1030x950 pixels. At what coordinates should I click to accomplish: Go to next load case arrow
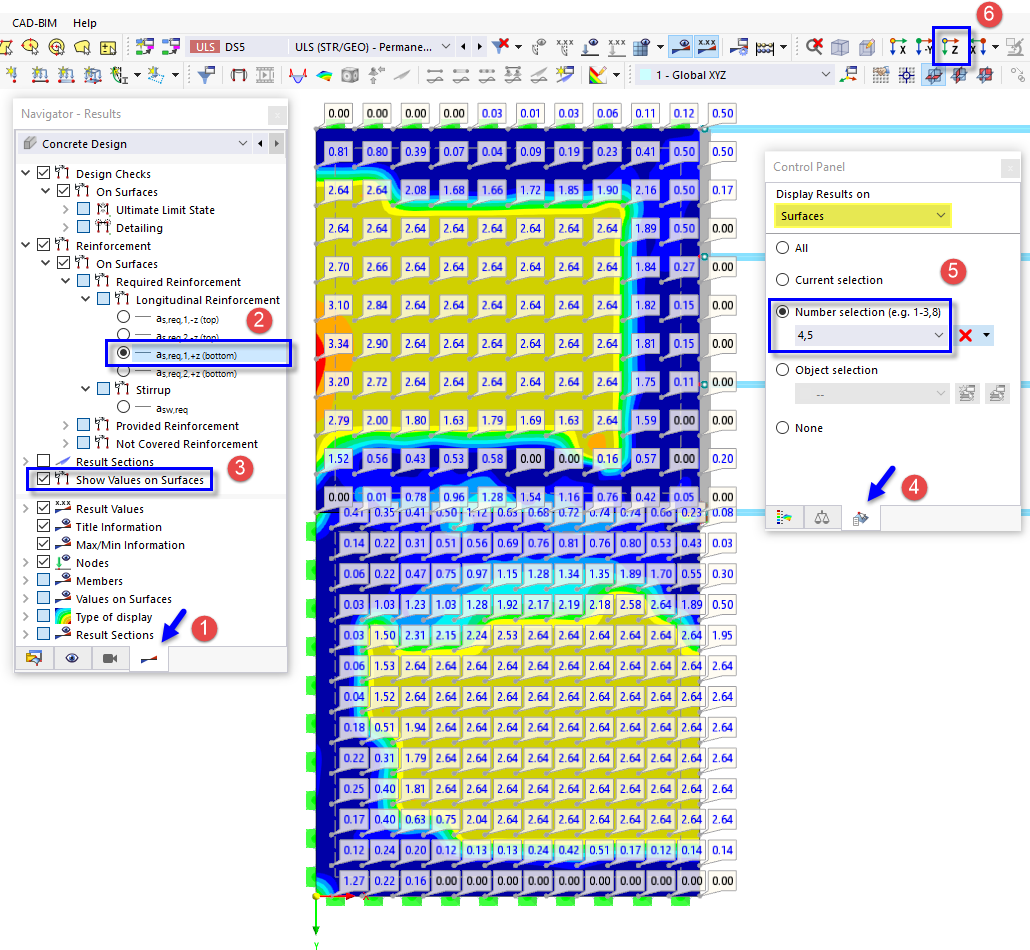[x=480, y=47]
